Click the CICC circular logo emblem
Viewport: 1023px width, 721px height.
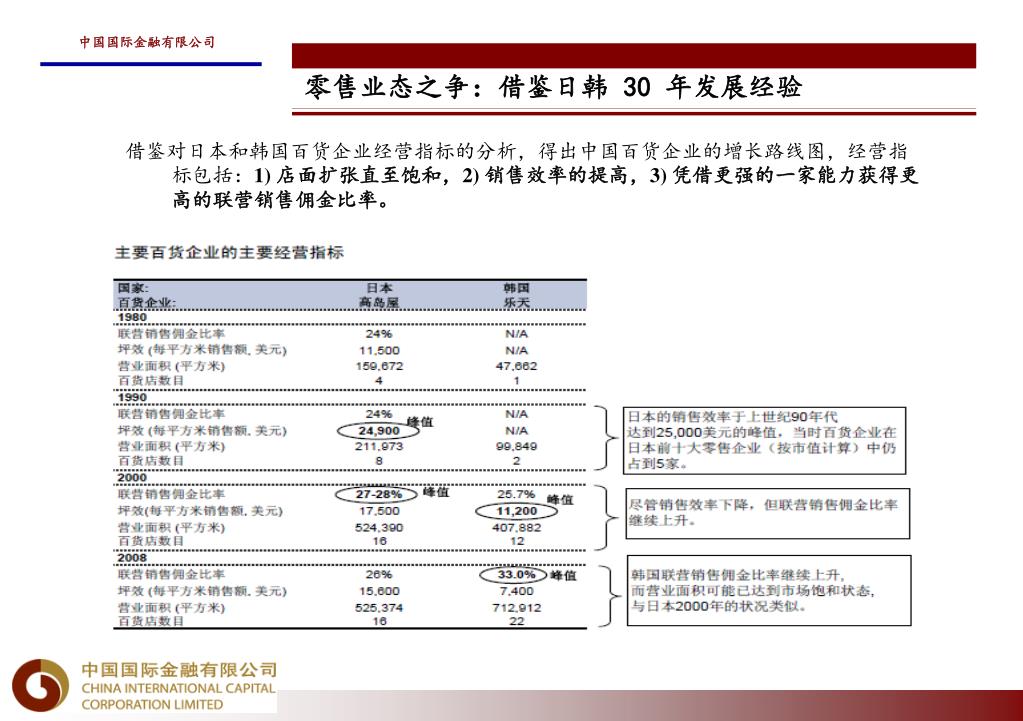coord(40,685)
